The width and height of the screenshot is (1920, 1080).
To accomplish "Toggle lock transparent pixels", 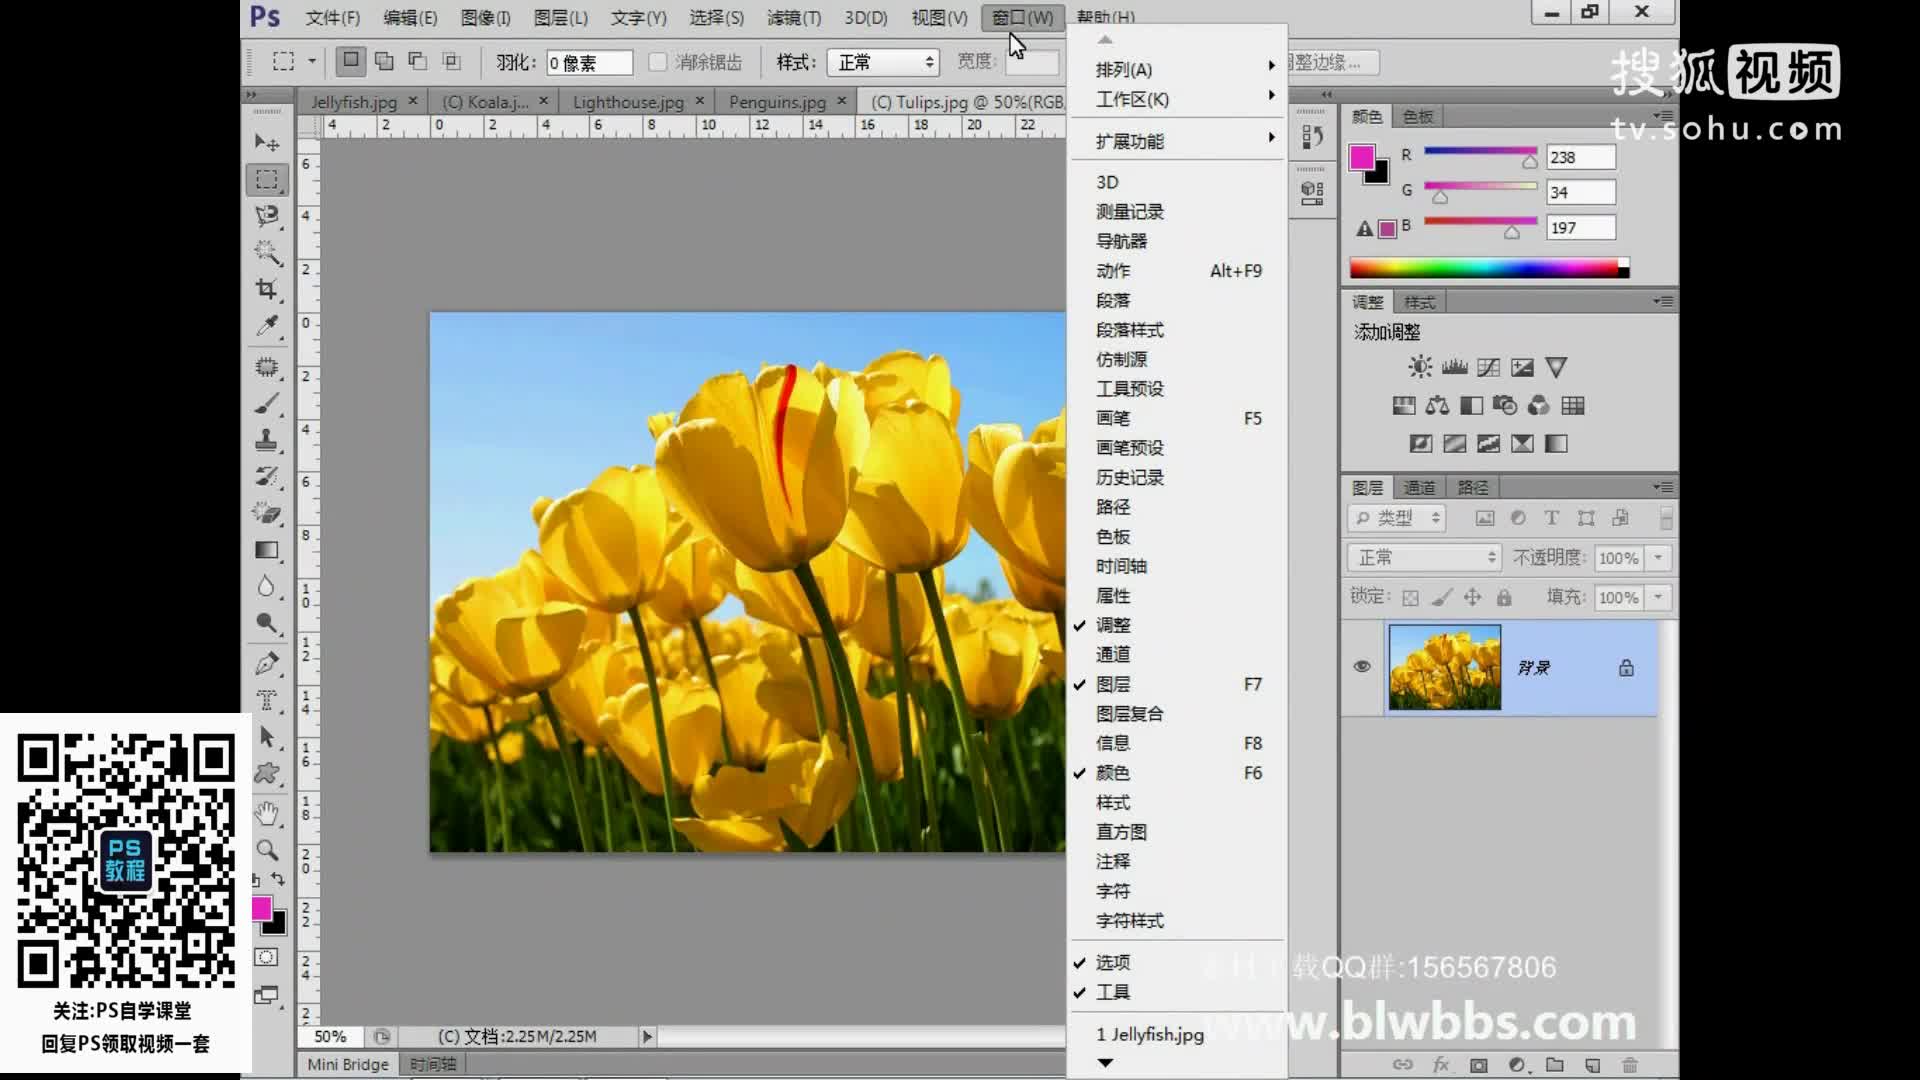I will (1410, 598).
